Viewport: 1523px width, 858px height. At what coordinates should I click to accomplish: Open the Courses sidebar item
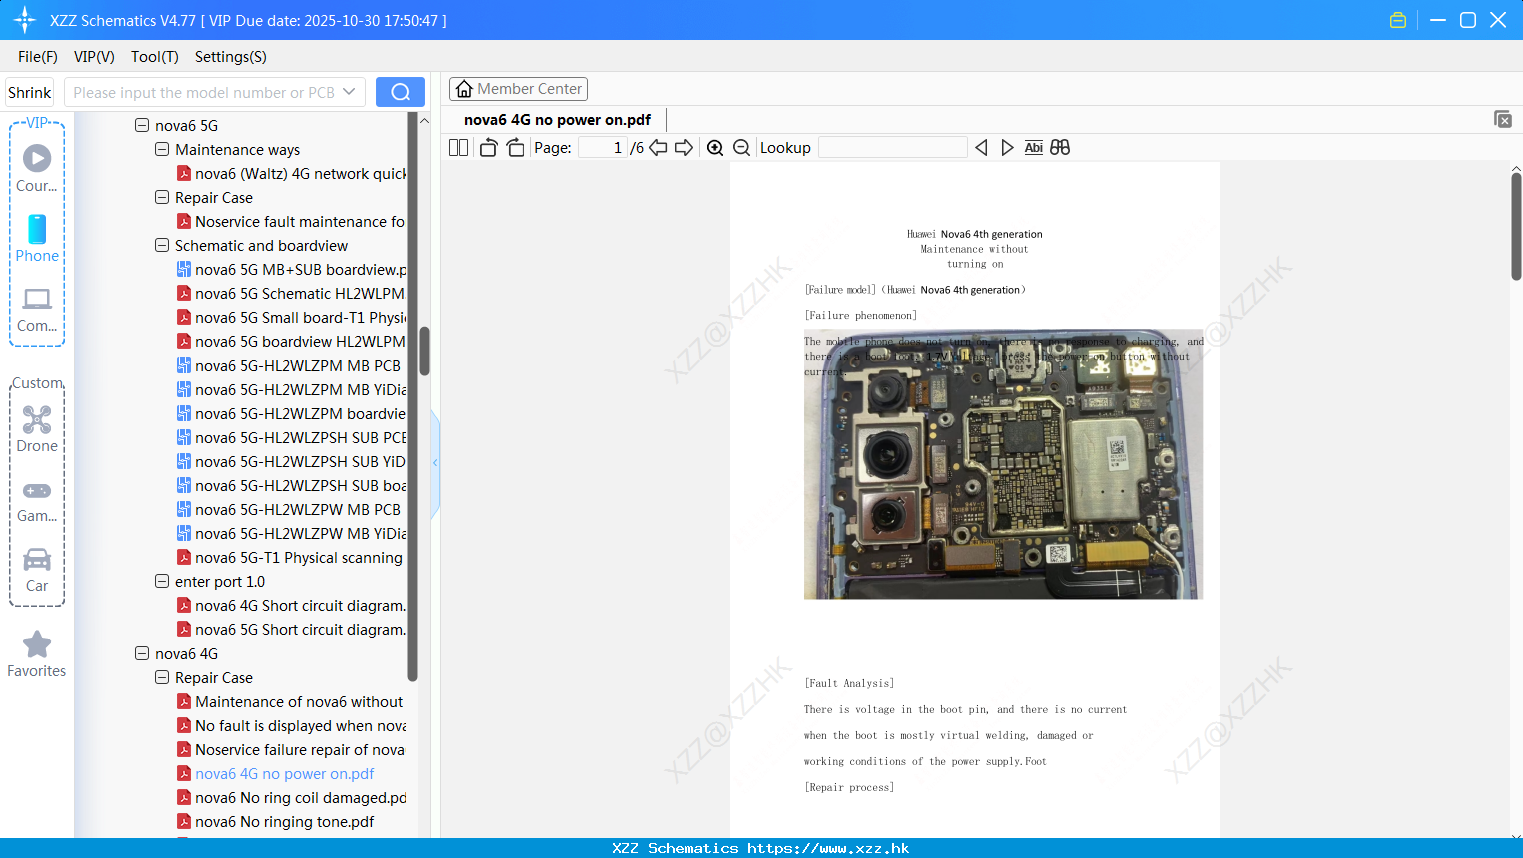pyautogui.click(x=37, y=168)
